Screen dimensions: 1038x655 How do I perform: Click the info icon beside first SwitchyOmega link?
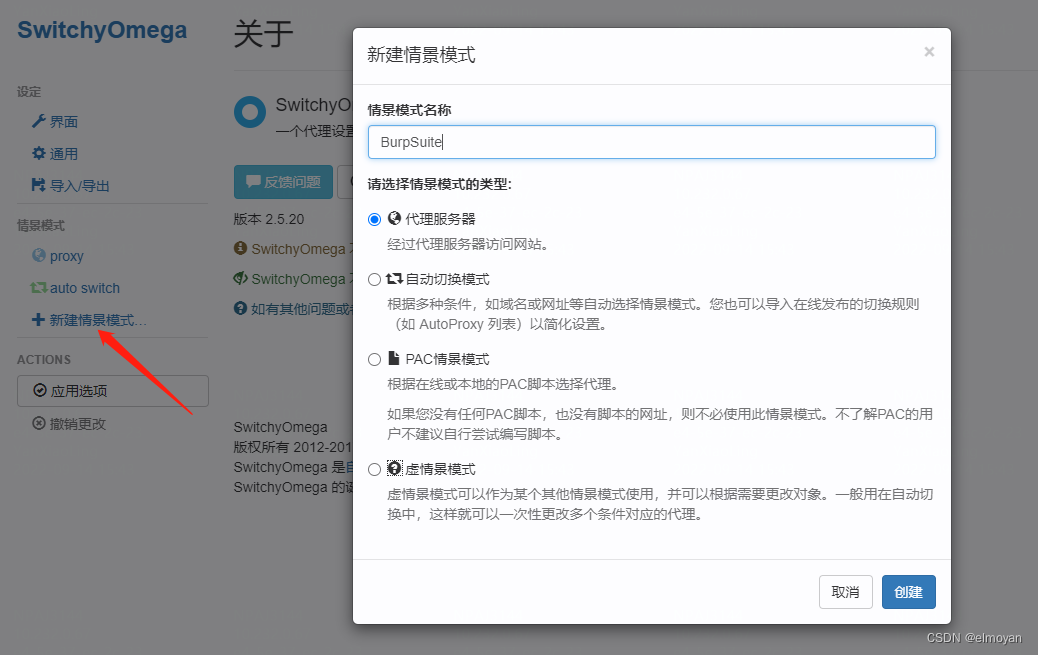coord(240,248)
